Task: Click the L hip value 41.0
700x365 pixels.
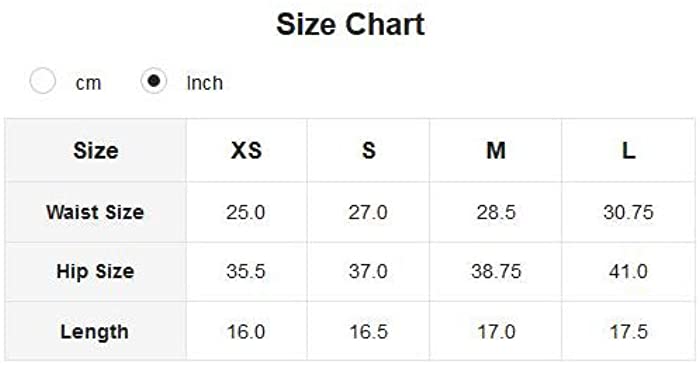Action: pos(628,271)
